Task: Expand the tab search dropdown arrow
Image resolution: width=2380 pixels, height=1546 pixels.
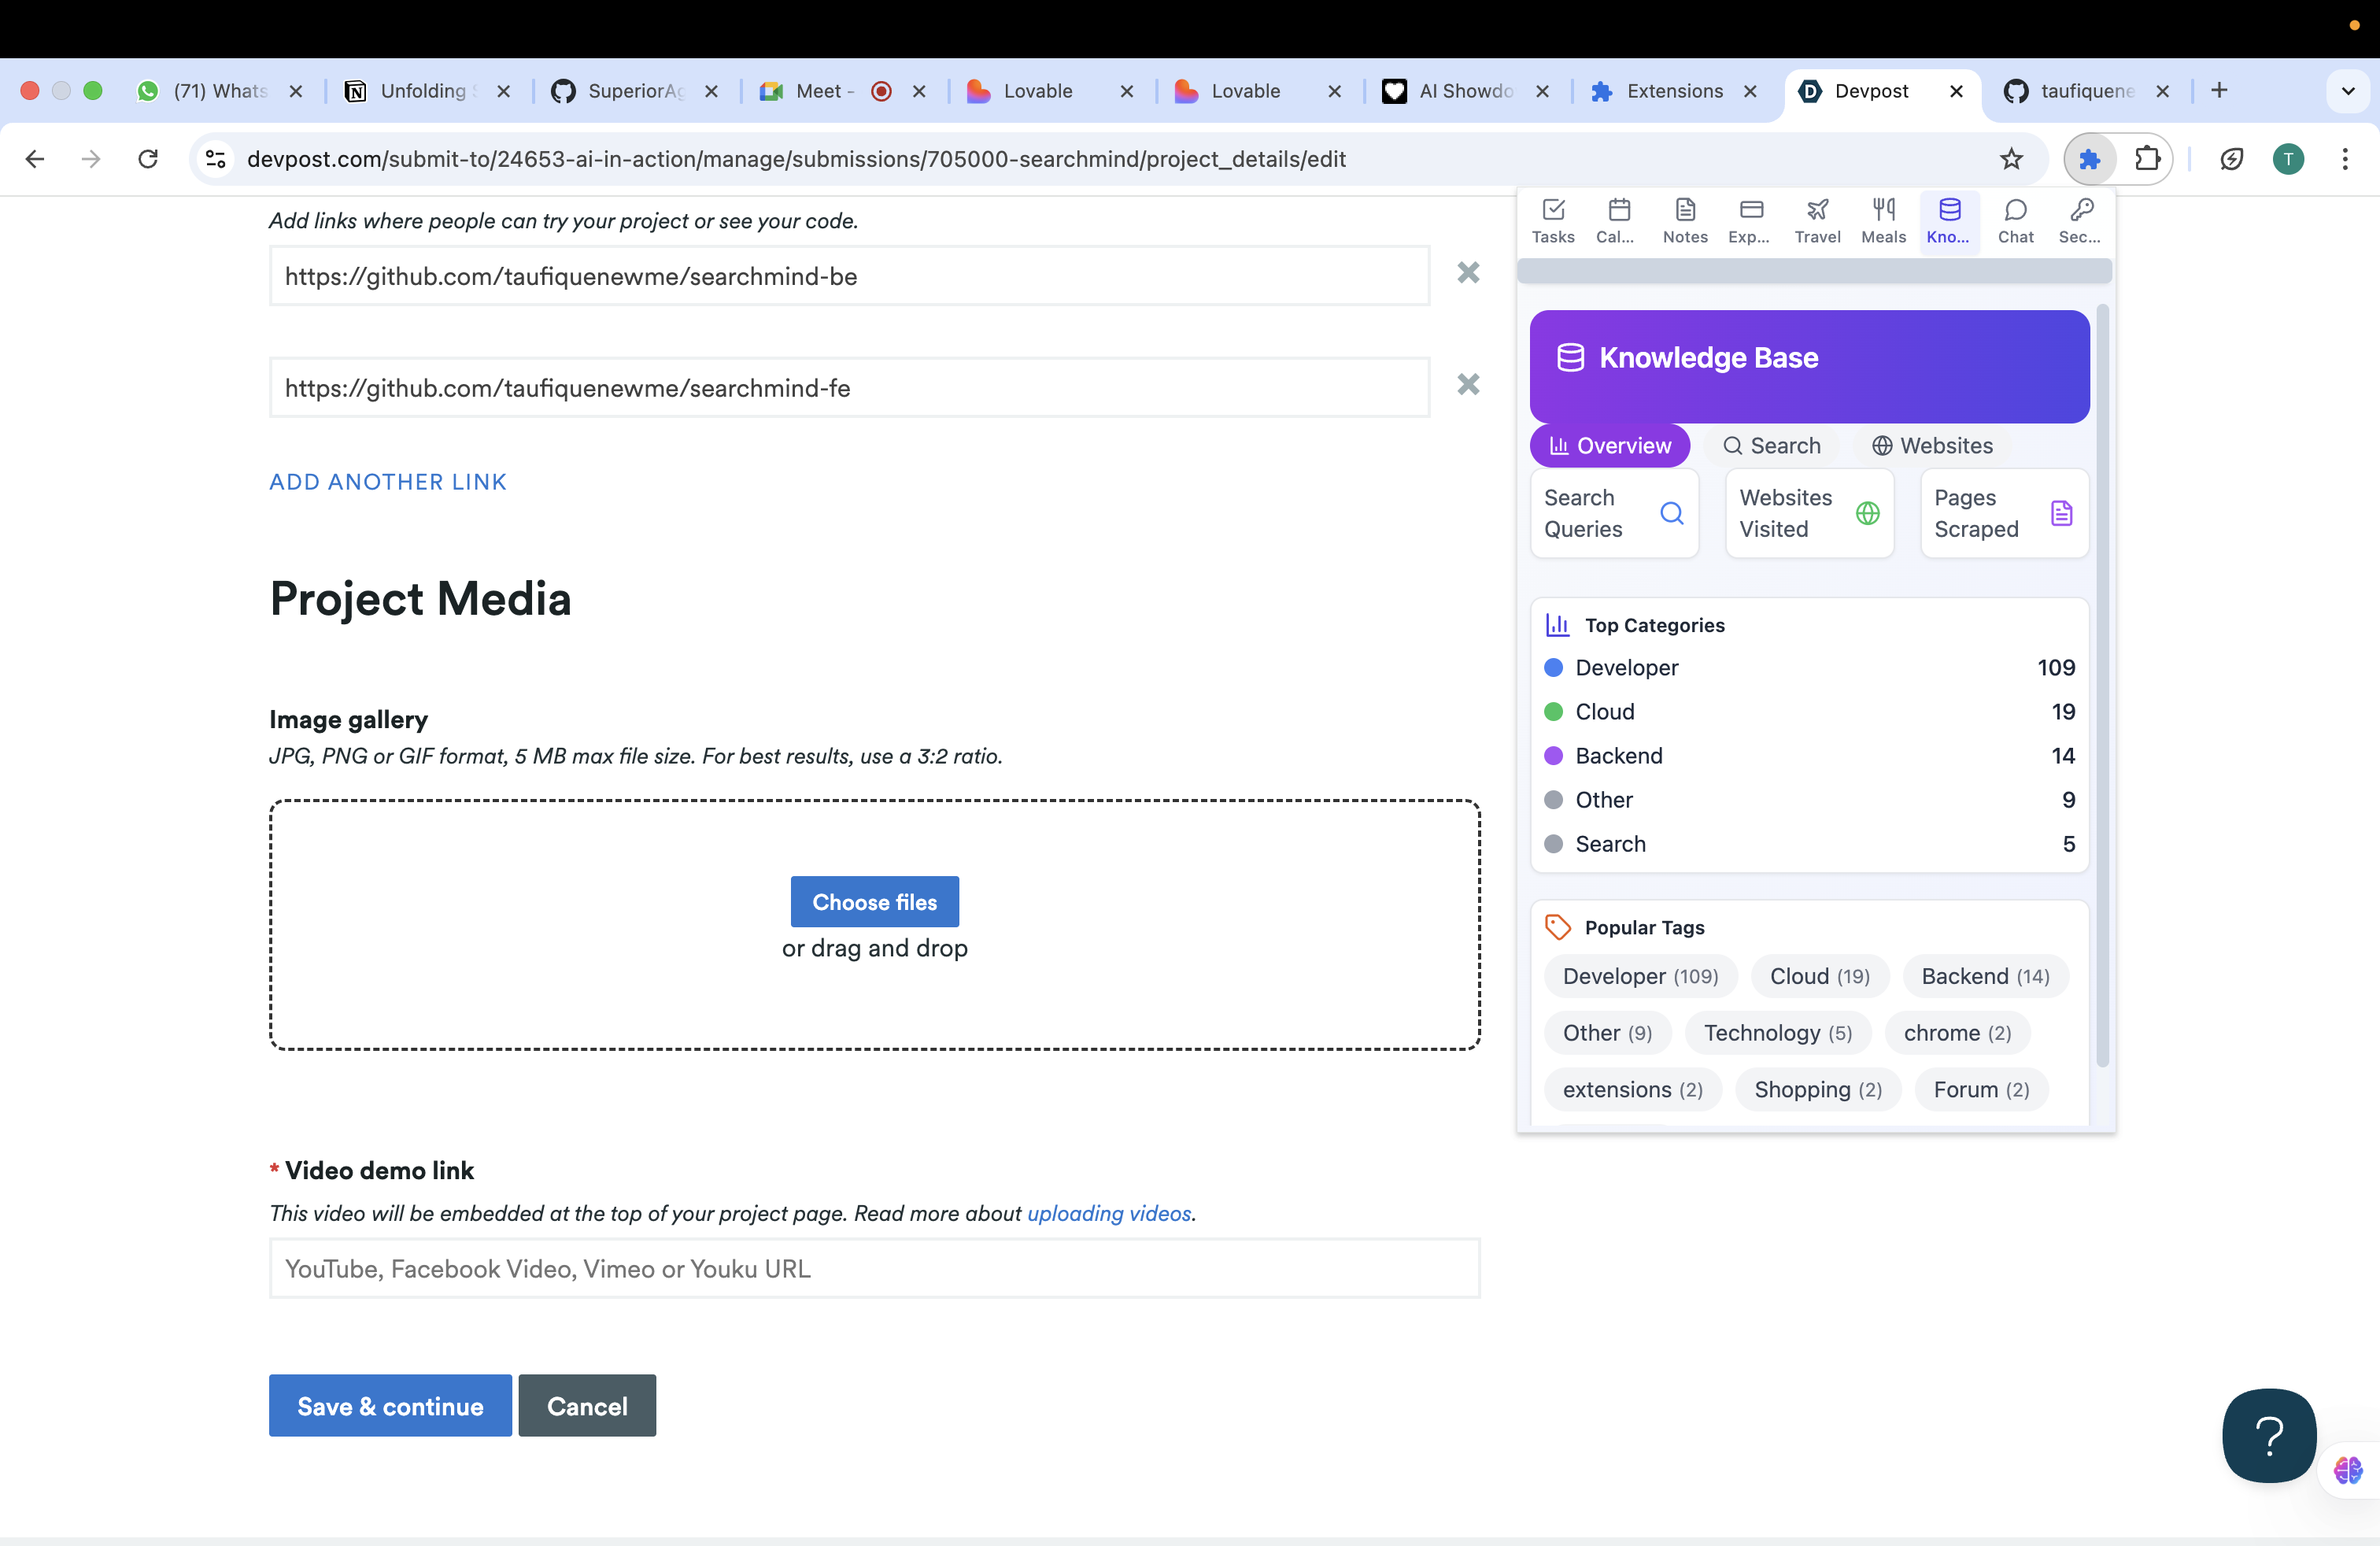Action: [2347, 91]
